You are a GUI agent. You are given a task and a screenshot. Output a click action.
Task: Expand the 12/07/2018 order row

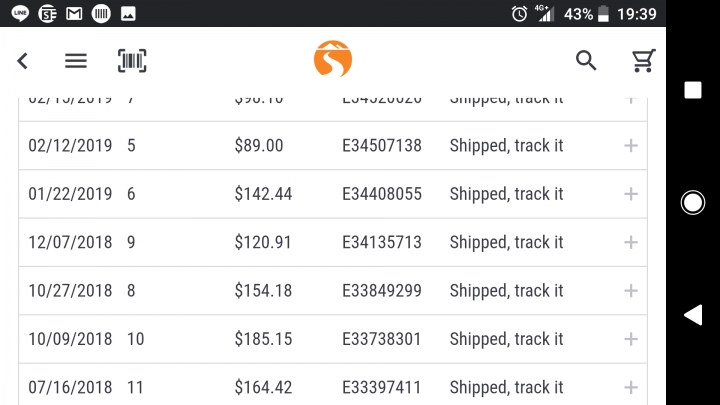tap(631, 242)
